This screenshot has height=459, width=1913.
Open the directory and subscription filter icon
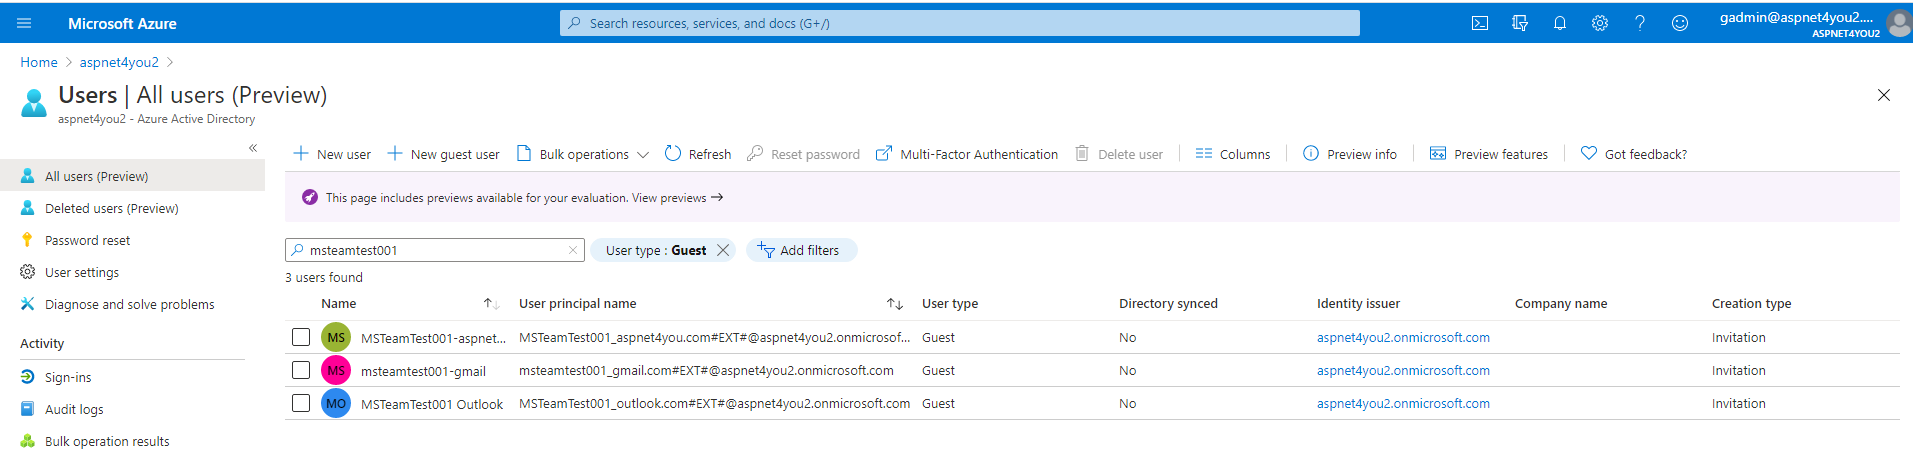click(x=1520, y=23)
